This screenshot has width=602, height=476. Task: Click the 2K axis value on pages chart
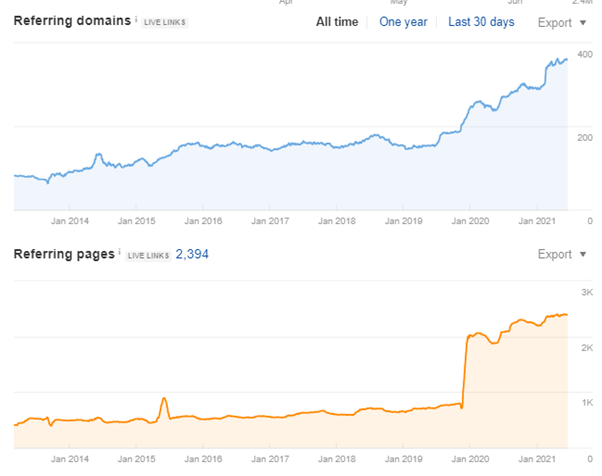click(587, 348)
